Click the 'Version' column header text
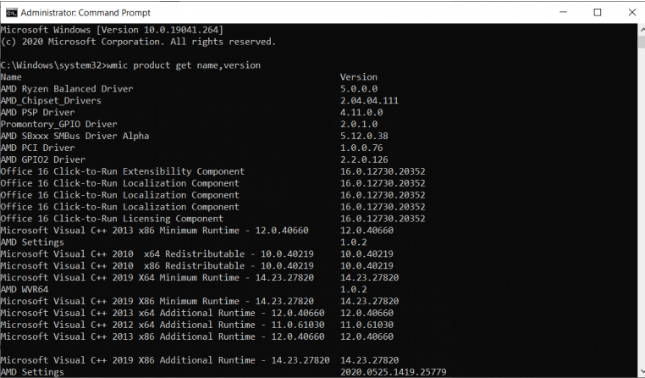Viewport: 645px width, 378px height. click(358, 77)
